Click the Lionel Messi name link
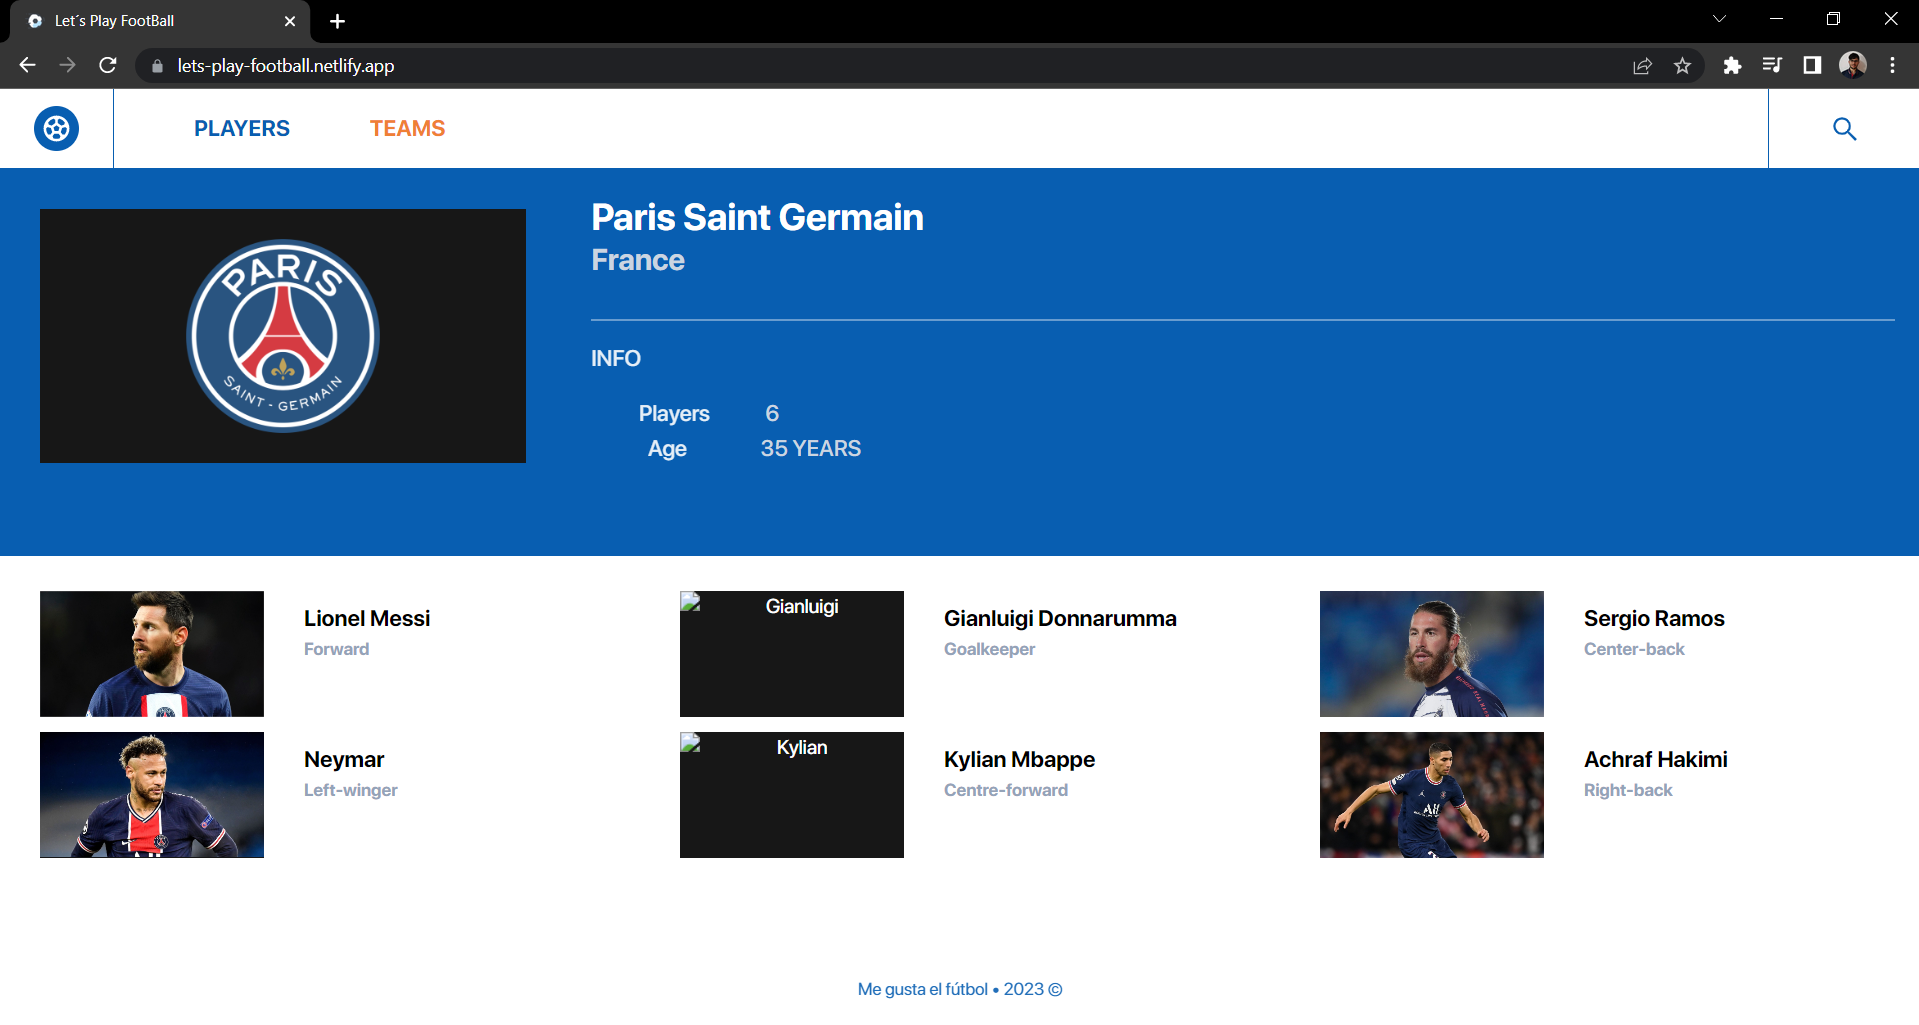The image size is (1919, 1025). 367,619
